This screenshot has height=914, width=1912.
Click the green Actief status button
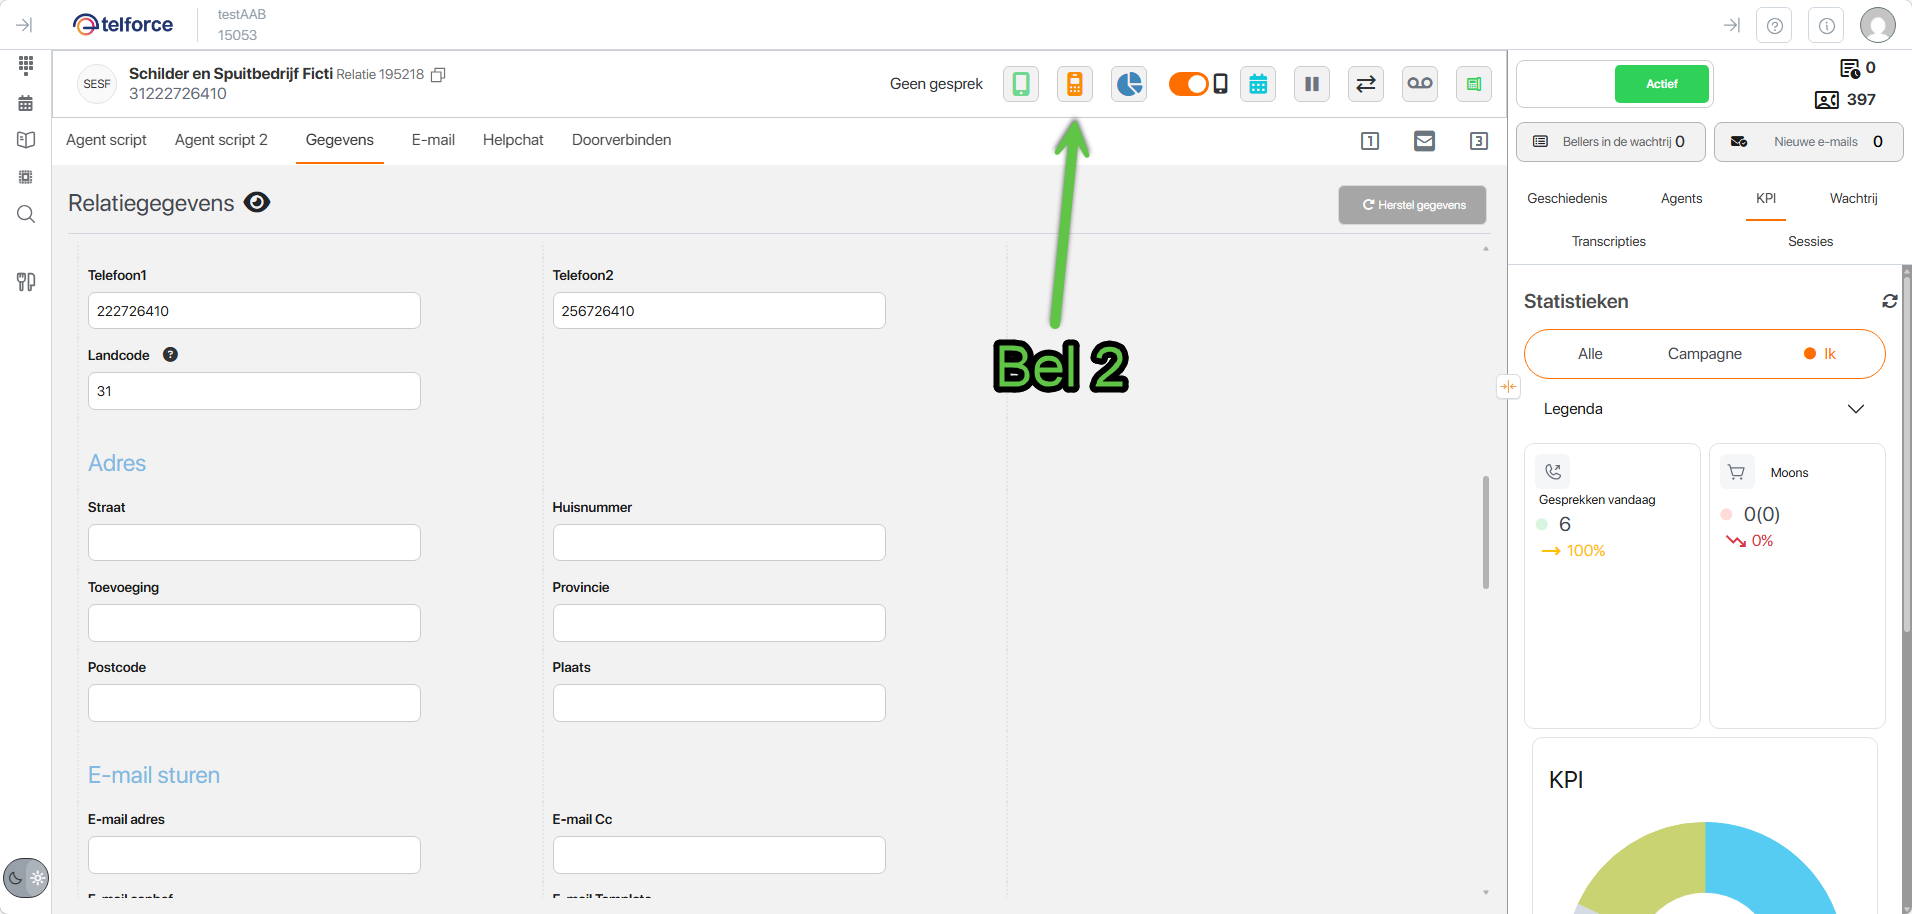(1661, 84)
